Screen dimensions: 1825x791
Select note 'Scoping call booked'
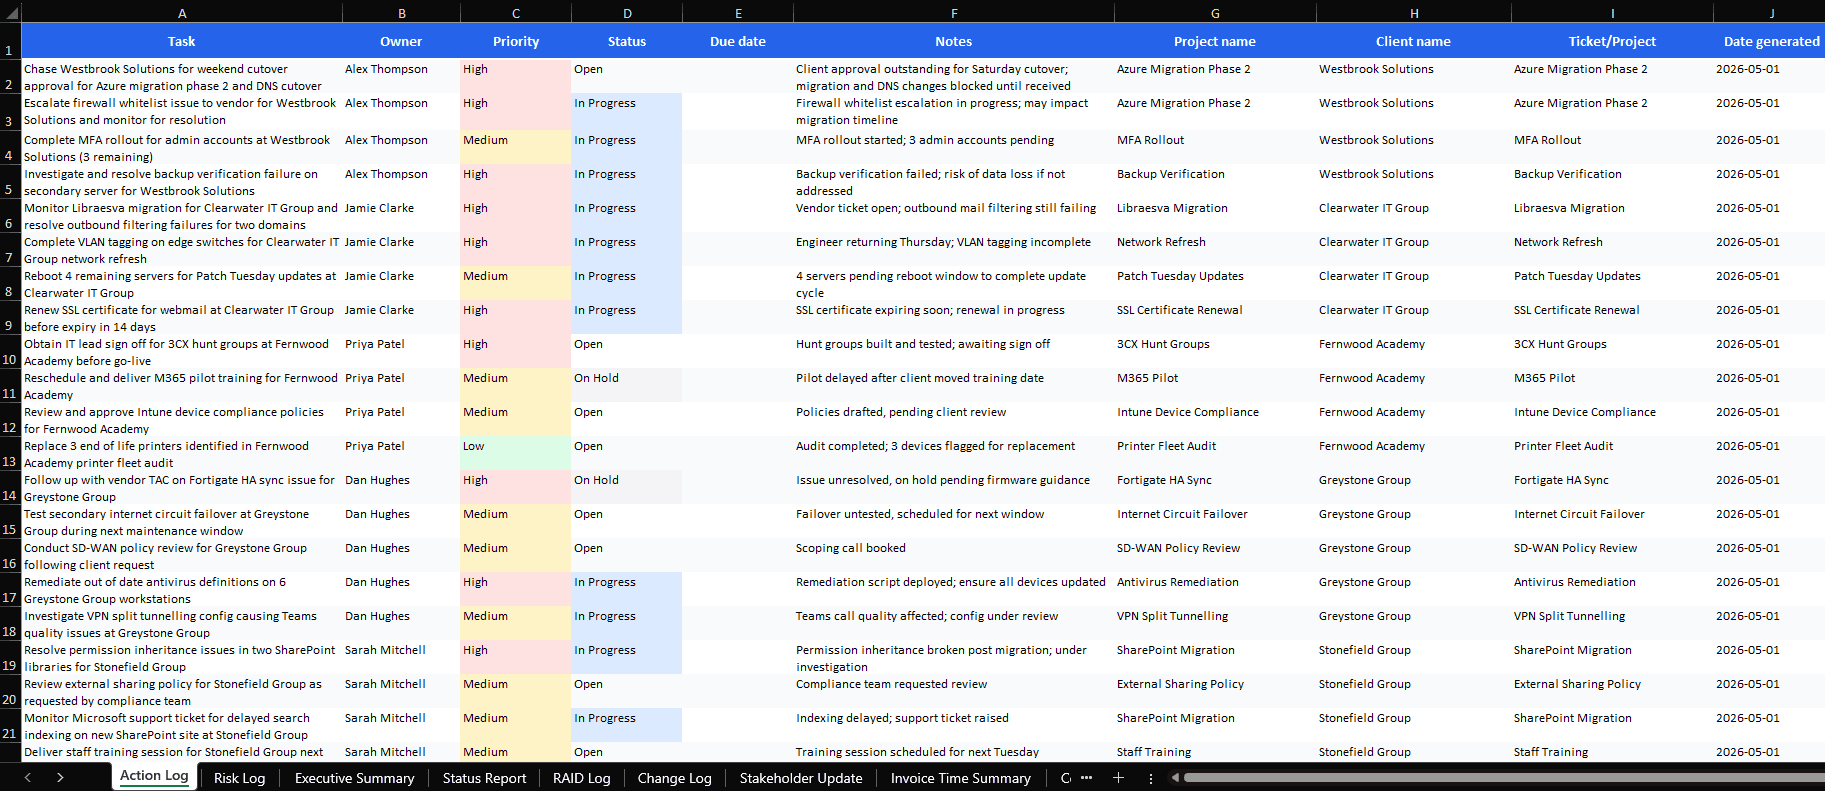tap(954, 555)
